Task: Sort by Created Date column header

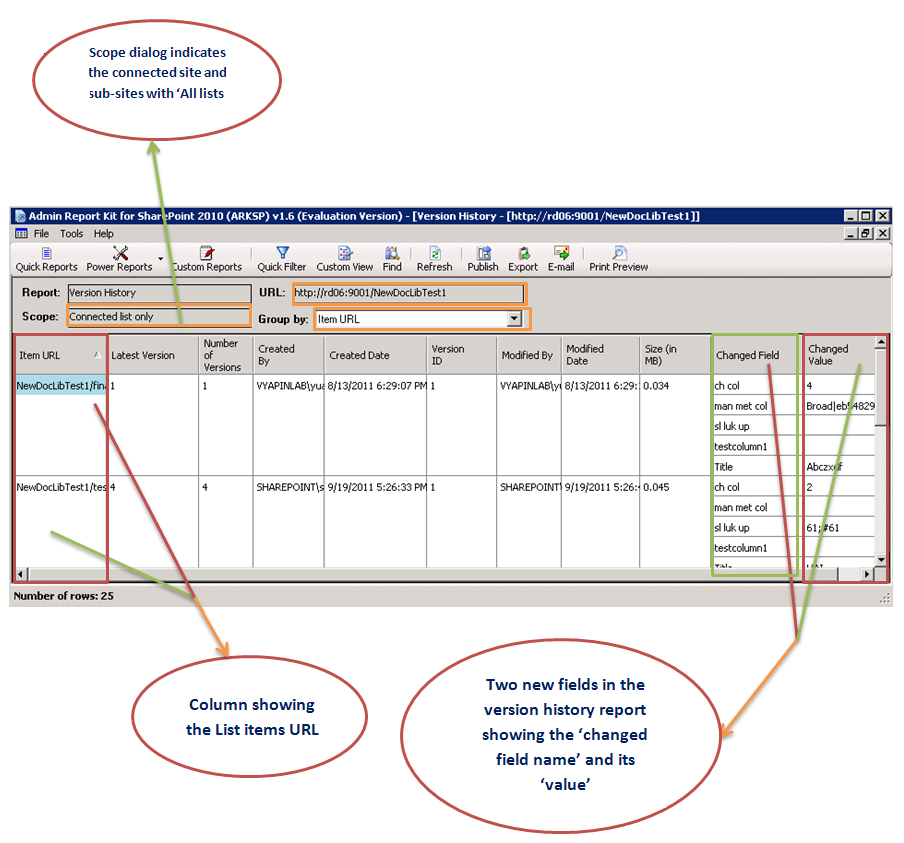Action: pyautogui.click(x=375, y=355)
